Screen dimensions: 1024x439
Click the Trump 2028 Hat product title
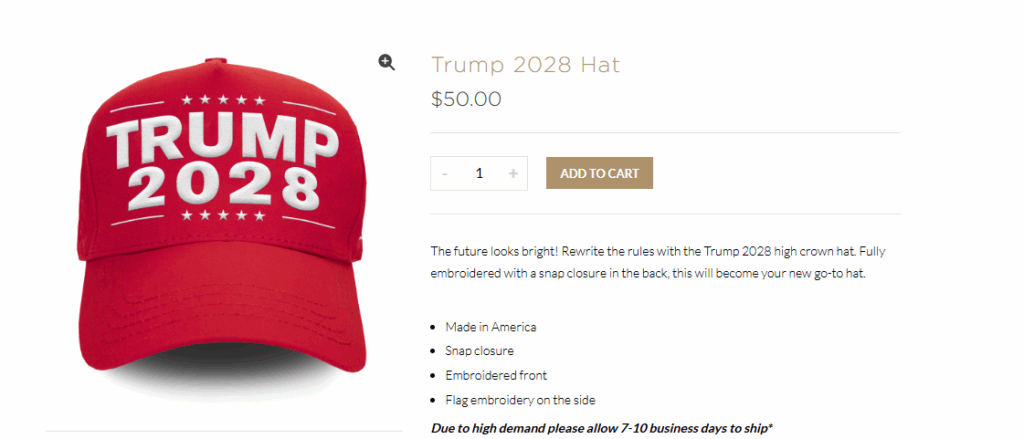(x=525, y=65)
